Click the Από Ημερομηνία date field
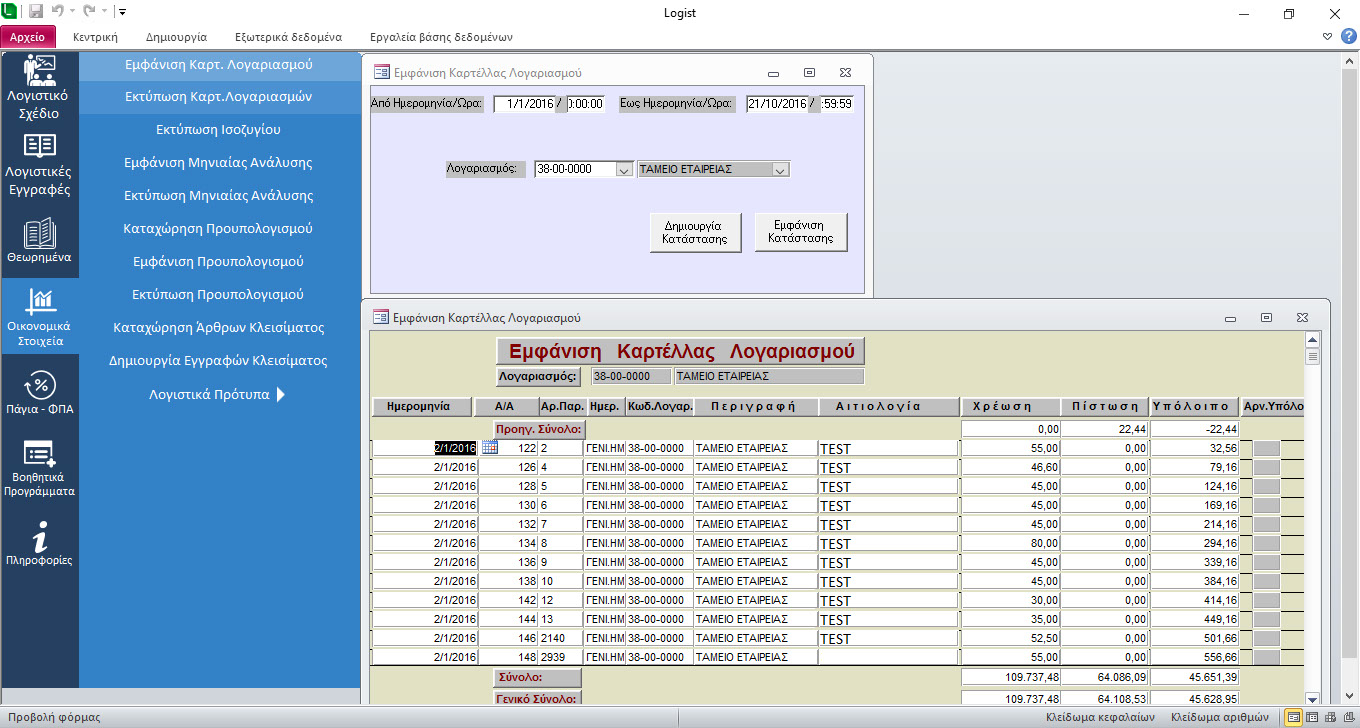 point(524,104)
